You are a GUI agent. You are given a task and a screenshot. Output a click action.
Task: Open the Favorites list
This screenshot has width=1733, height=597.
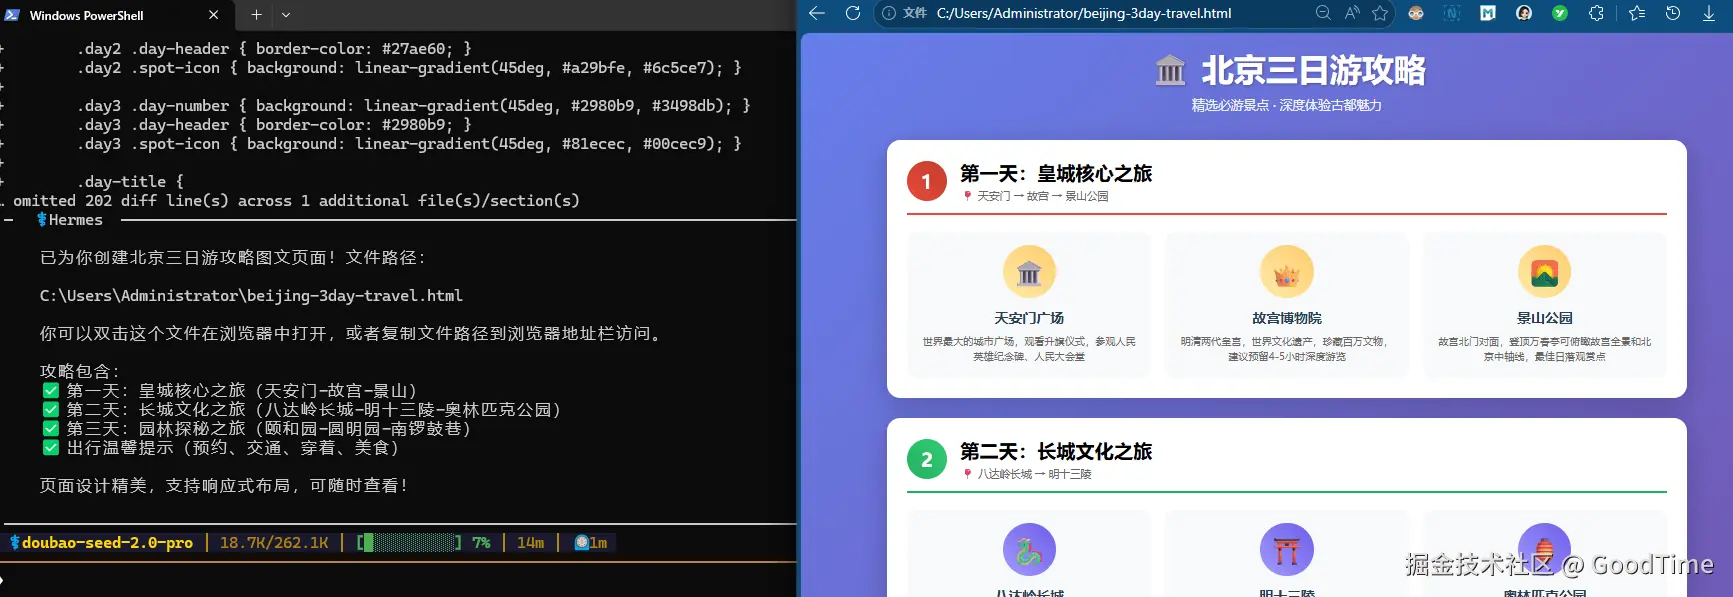tap(1637, 13)
